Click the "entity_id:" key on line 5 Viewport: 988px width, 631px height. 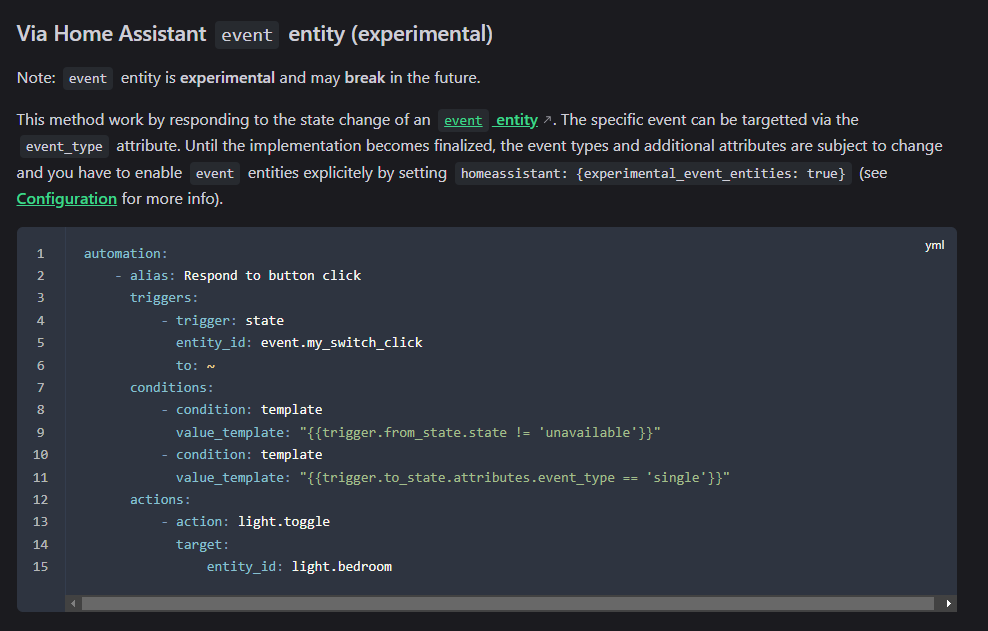click(x=214, y=342)
